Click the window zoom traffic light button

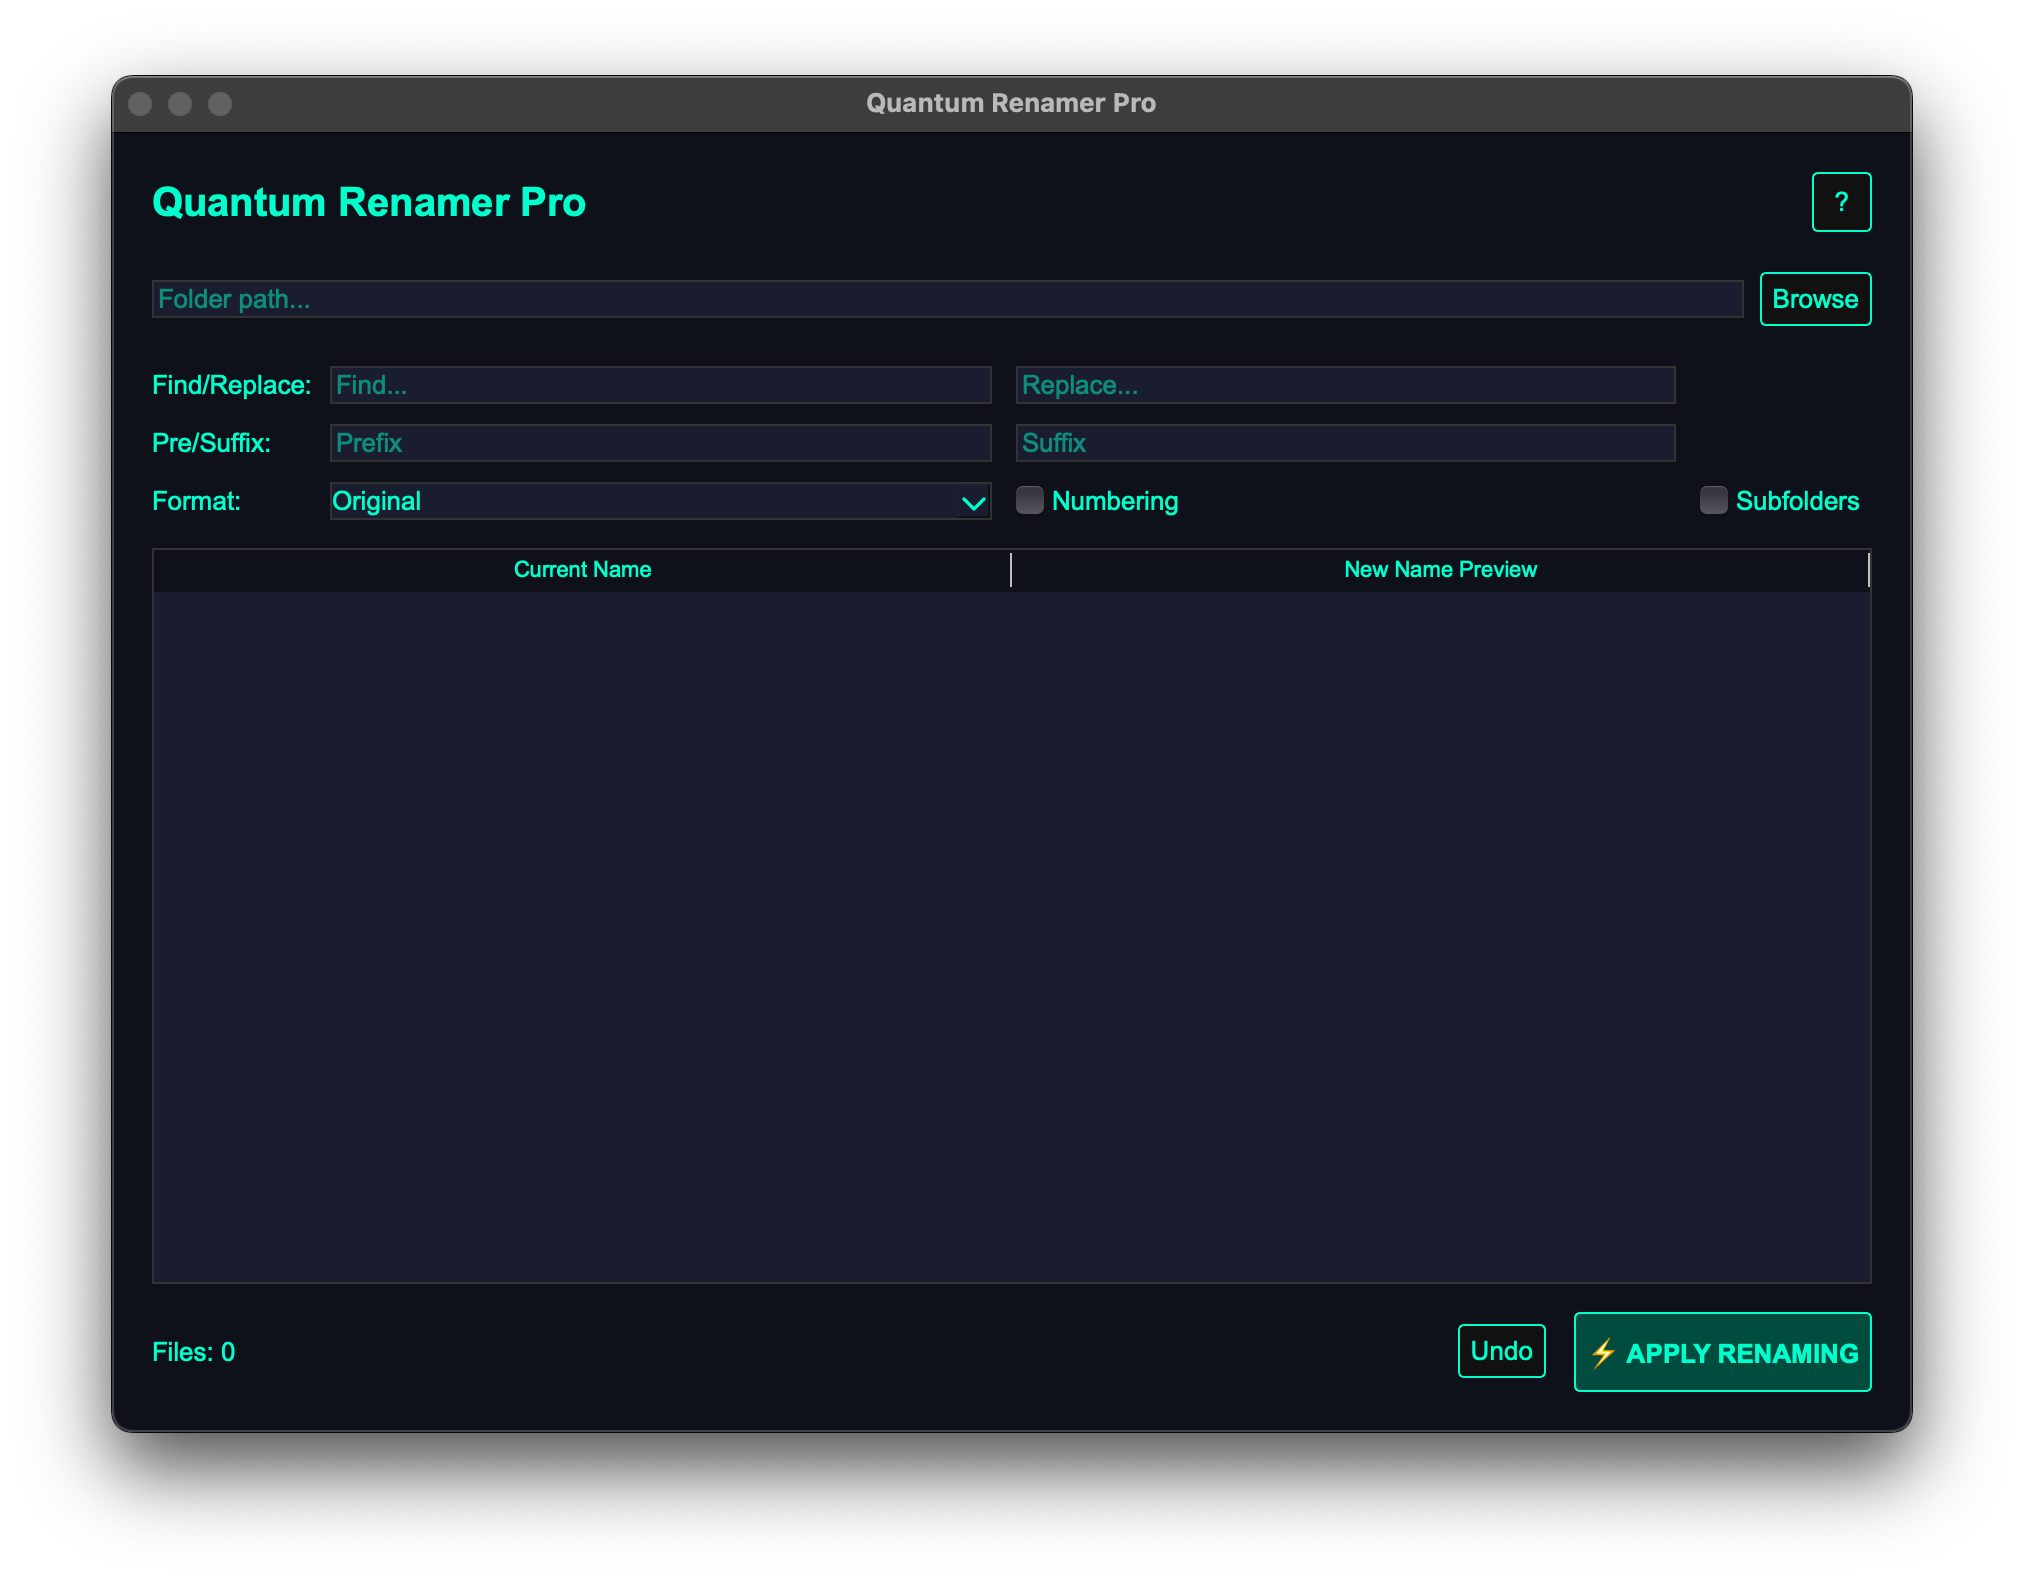220,104
